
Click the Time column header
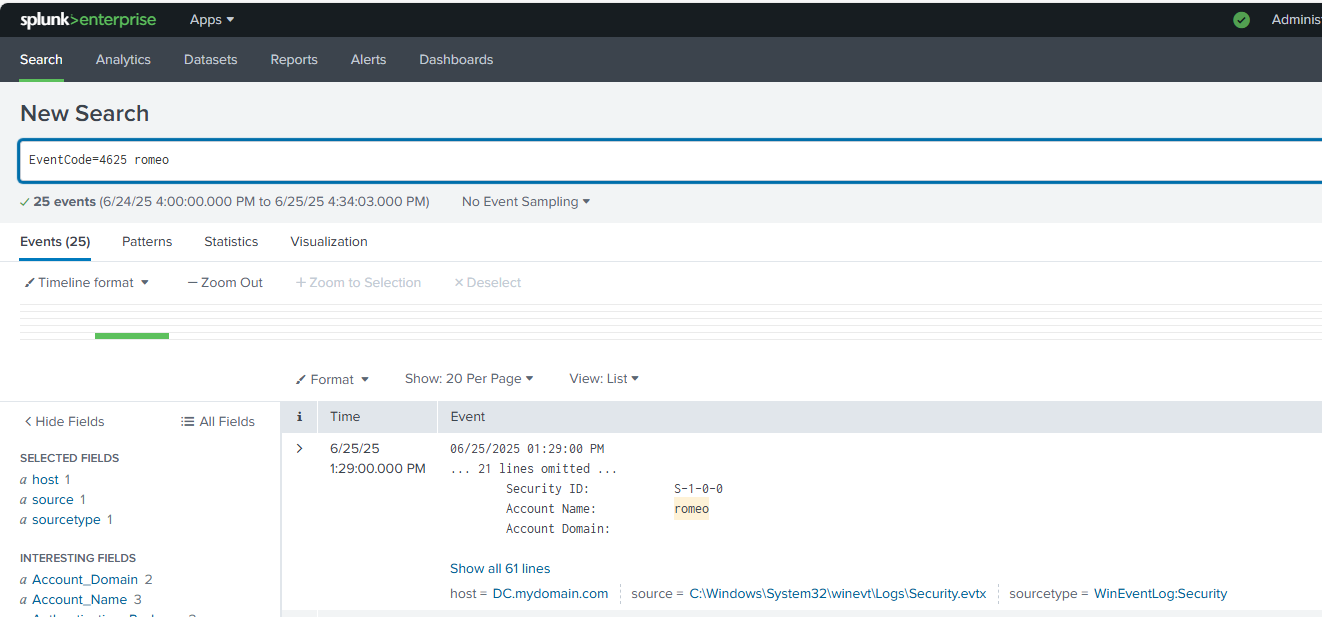click(x=345, y=417)
